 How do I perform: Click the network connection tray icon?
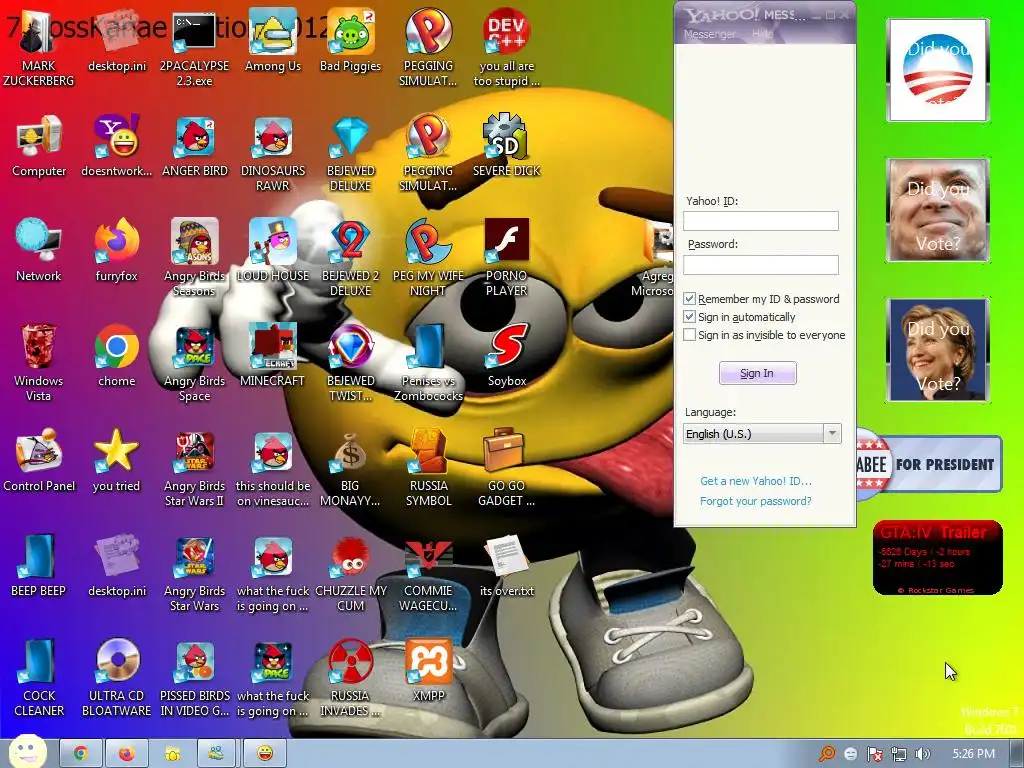[899, 754]
